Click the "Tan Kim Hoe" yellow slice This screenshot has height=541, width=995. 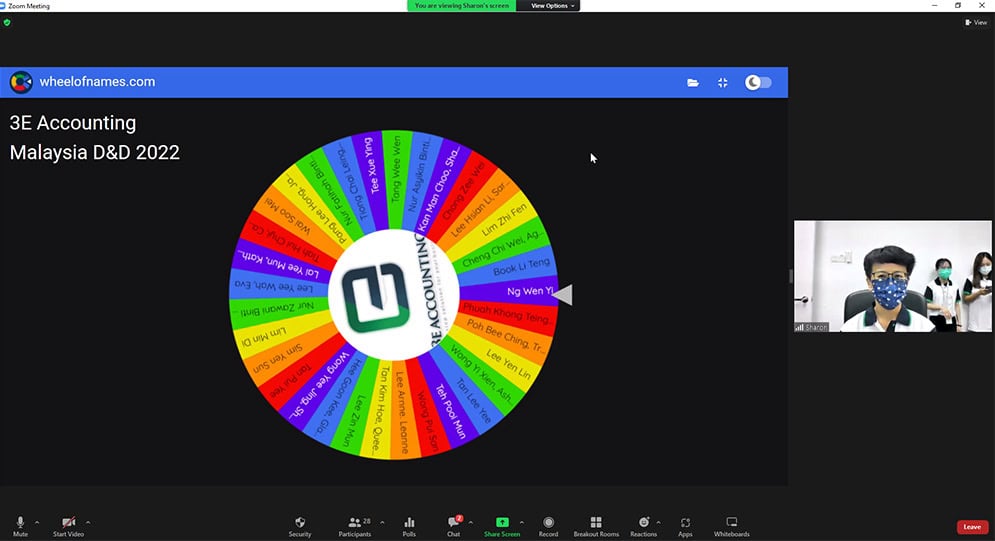(x=378, y=410)
